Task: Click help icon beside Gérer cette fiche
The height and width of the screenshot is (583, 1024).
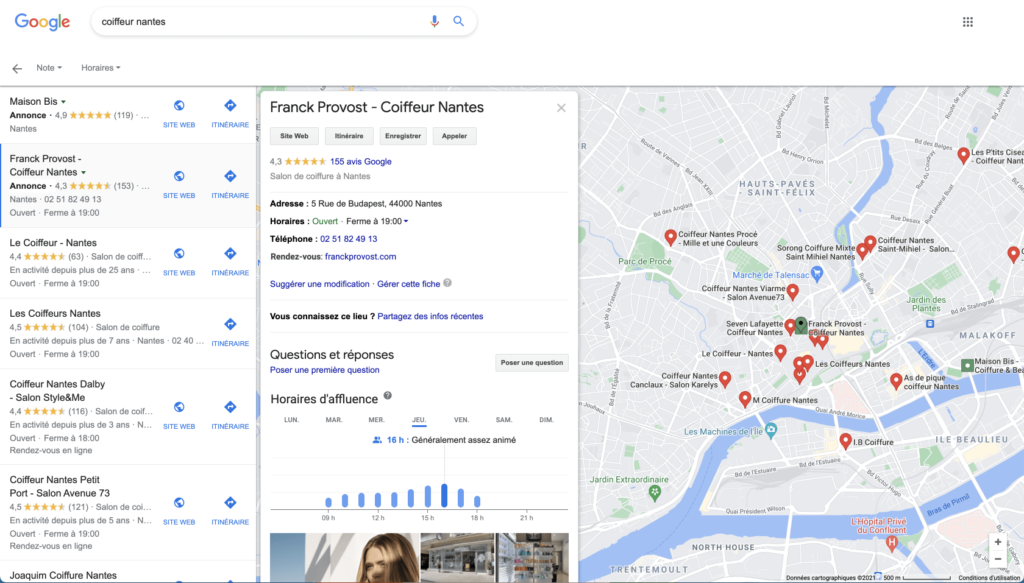Action: pos(447,283)
